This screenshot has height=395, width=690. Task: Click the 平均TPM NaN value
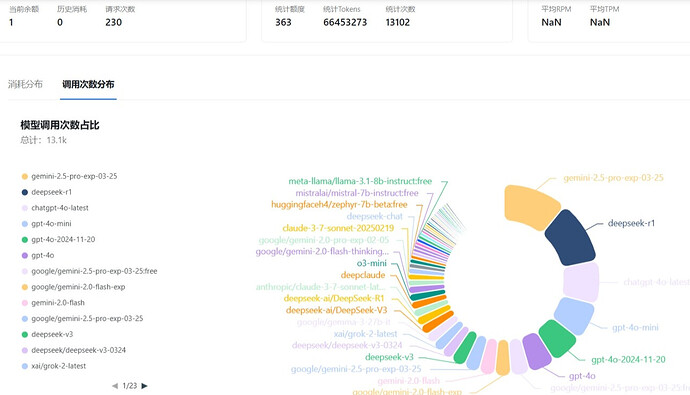[x=600, y=22]
